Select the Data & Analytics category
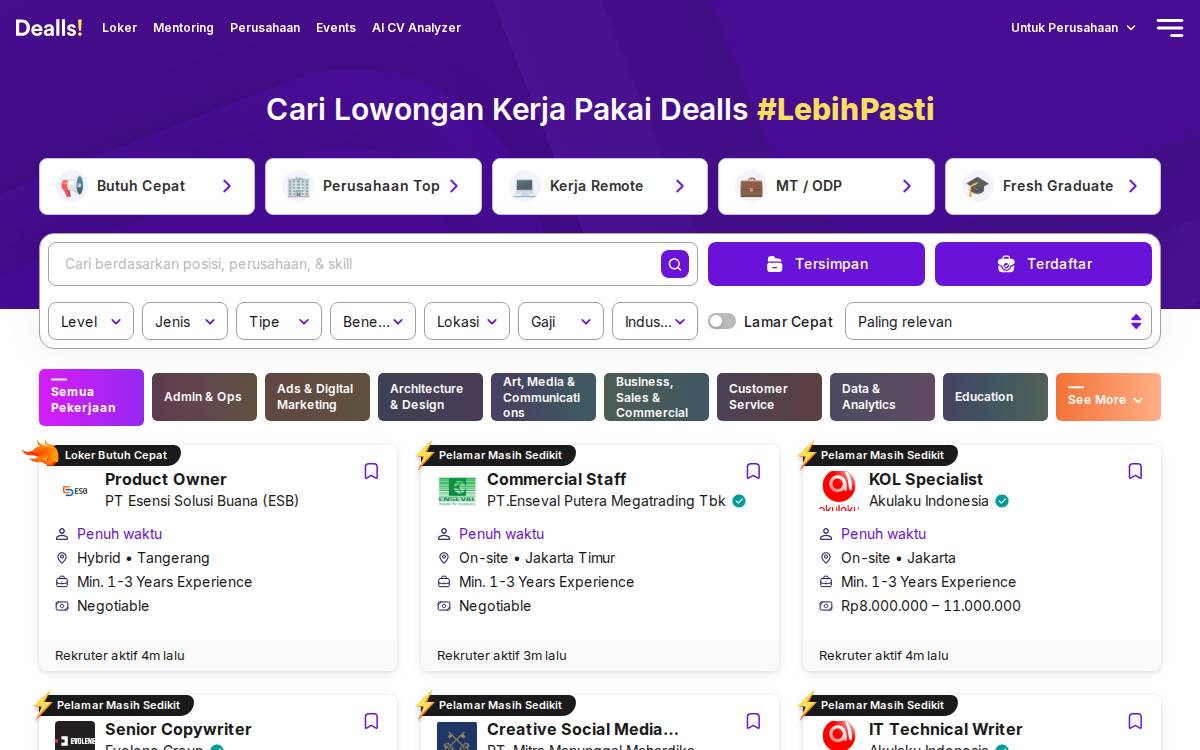1200x750 pixels. (x=882, y=397)
